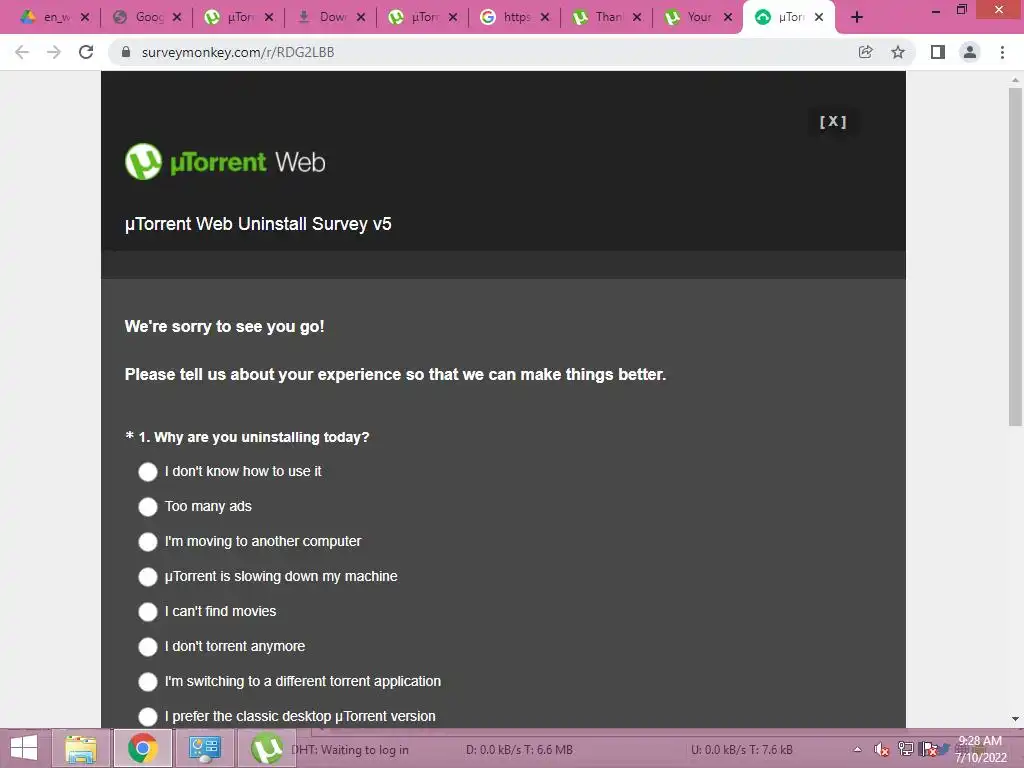The image size is (1024, 768).
Task: Close the "en_w" tab
Action: (x=85, y=18)
